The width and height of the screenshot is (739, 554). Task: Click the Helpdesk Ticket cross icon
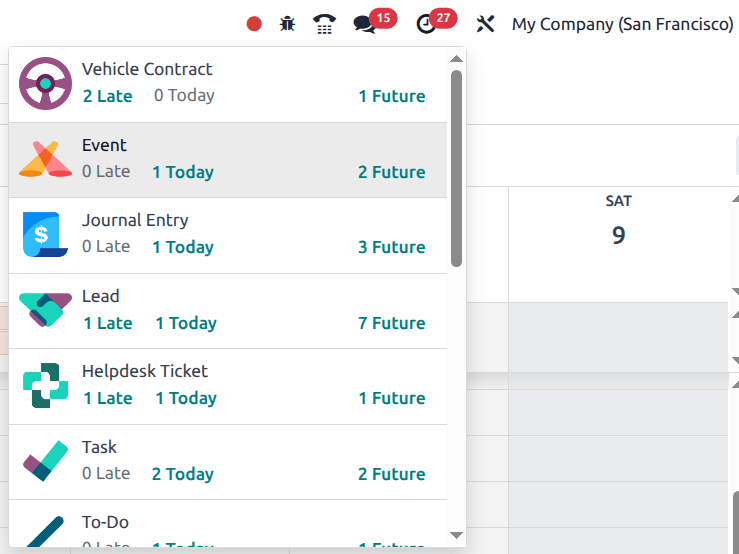pyautogui.click(x=45, y=386)
